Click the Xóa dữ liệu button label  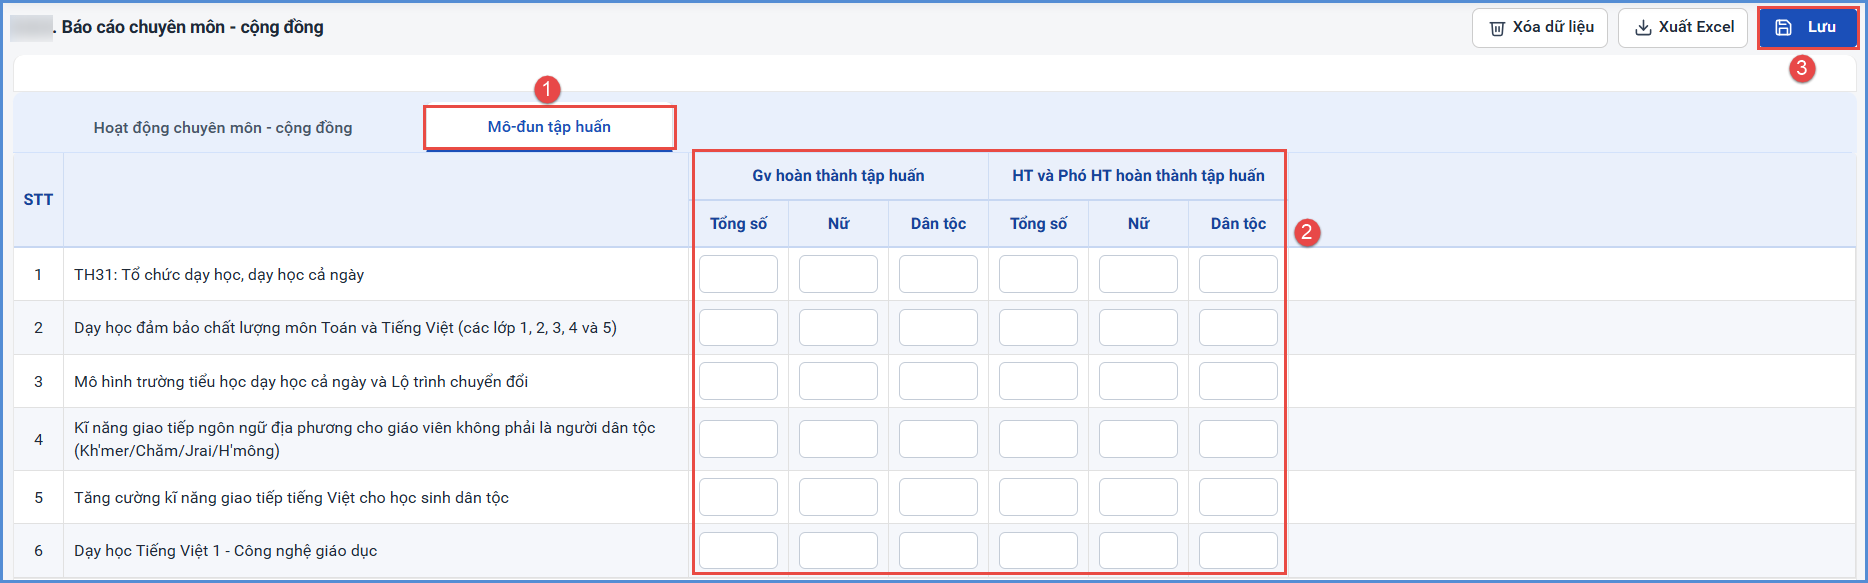1553,27
